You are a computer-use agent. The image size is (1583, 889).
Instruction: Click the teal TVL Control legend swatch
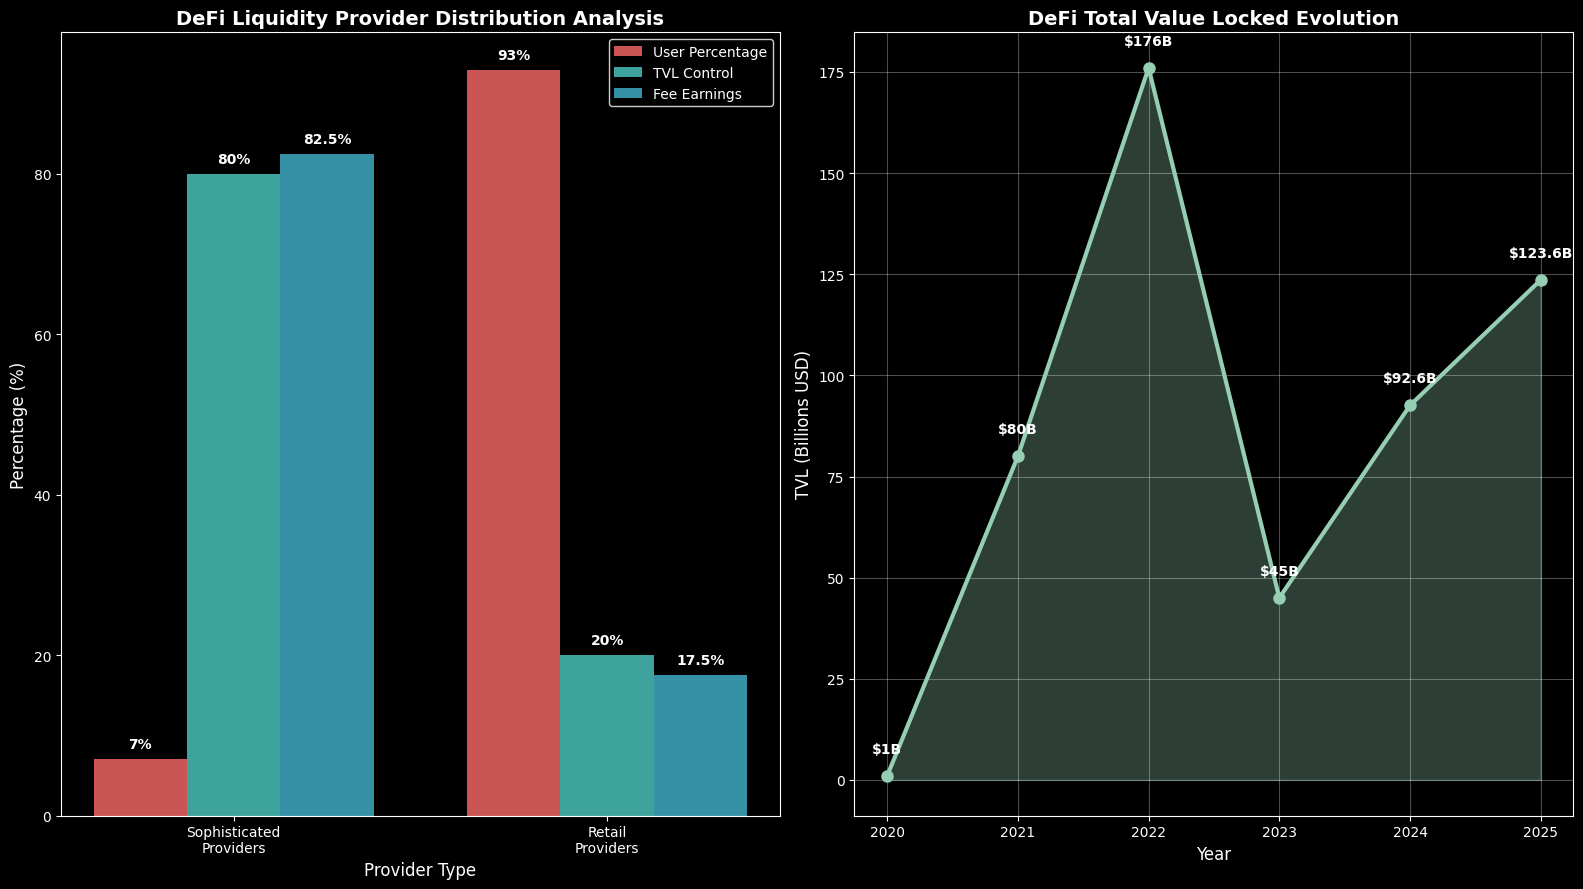tap(629, 73)
